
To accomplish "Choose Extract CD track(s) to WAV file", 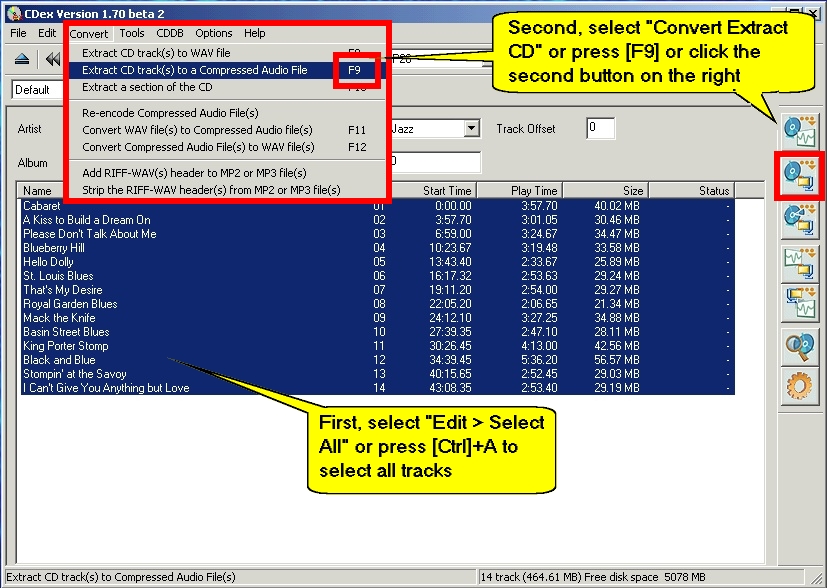I will click(226, 53).
